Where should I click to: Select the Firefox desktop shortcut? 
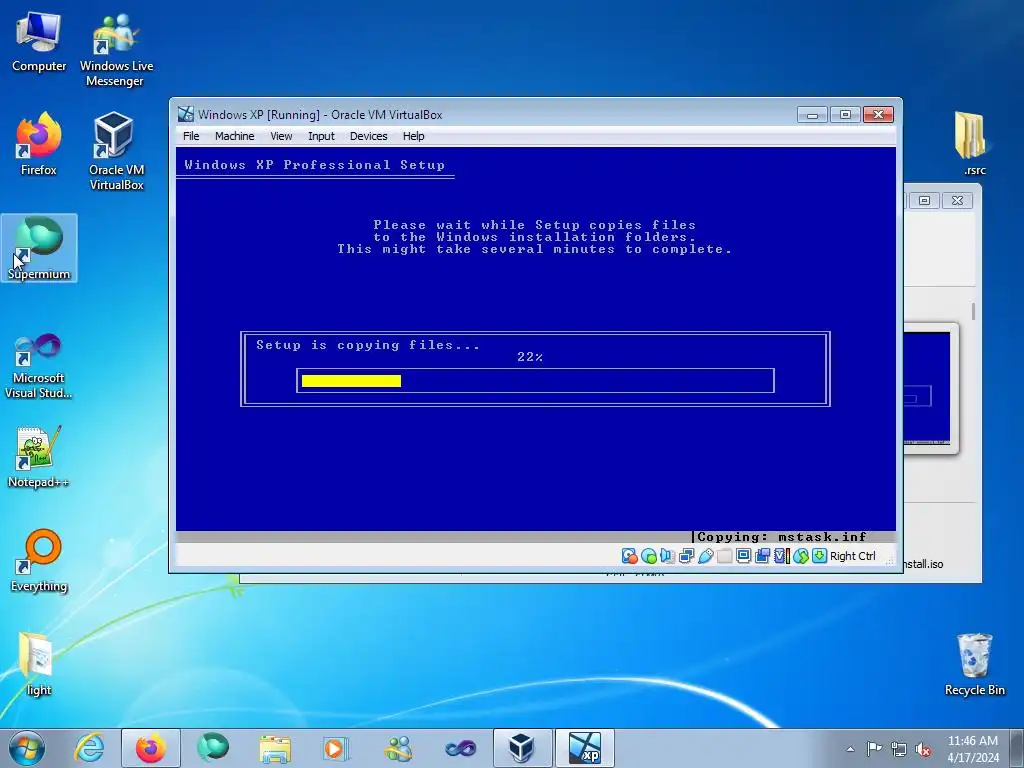(x=39, y=144)
